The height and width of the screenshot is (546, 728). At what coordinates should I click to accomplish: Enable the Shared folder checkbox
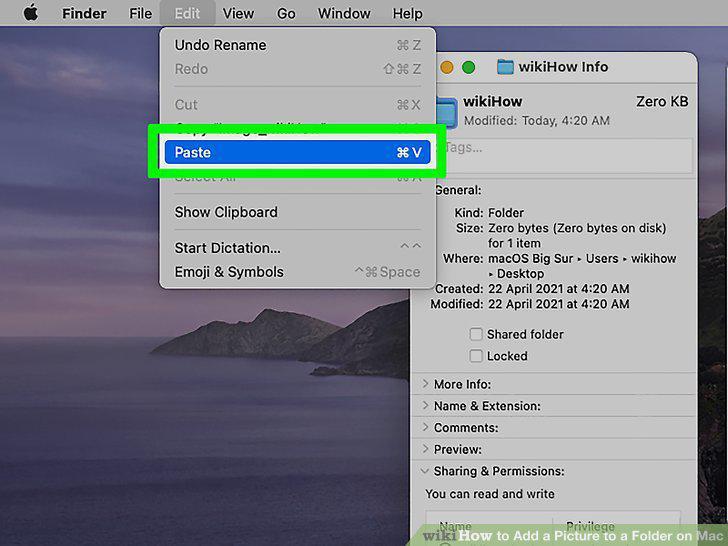[476, 334]
